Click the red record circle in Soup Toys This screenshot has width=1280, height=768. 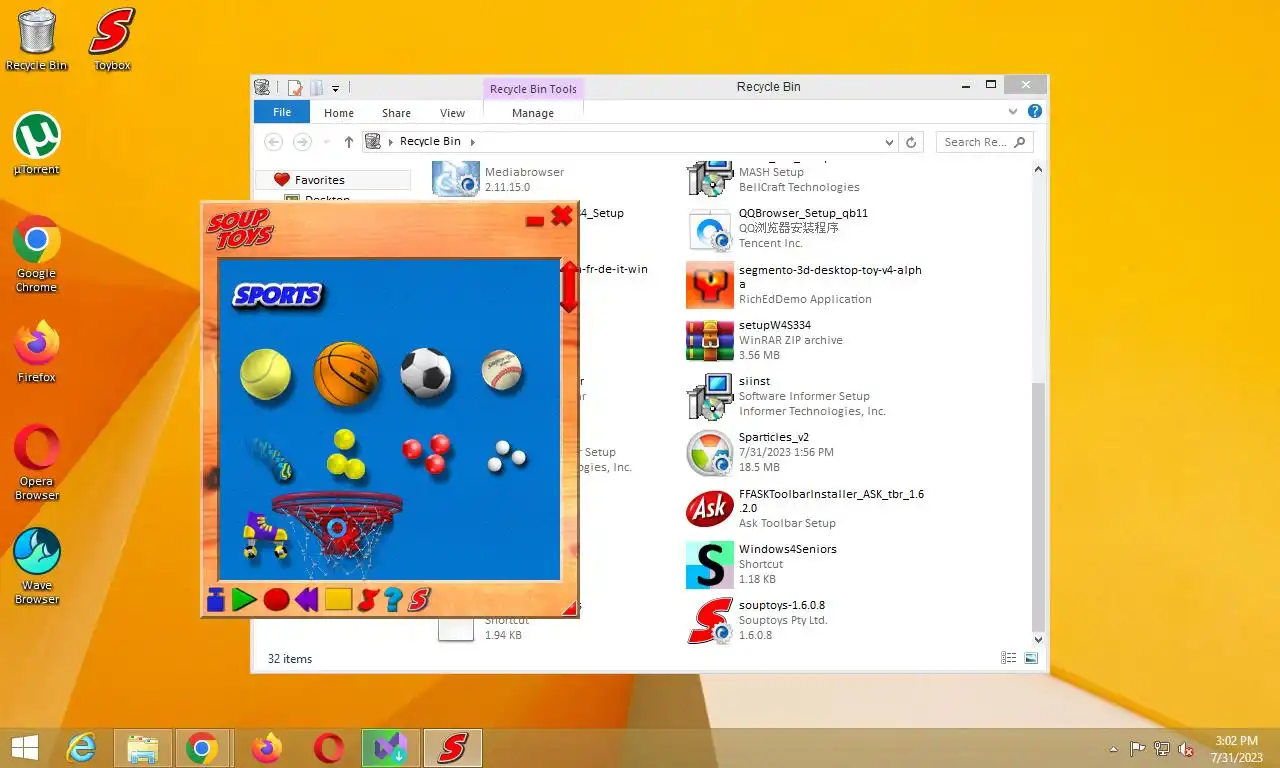coord(276,600)
